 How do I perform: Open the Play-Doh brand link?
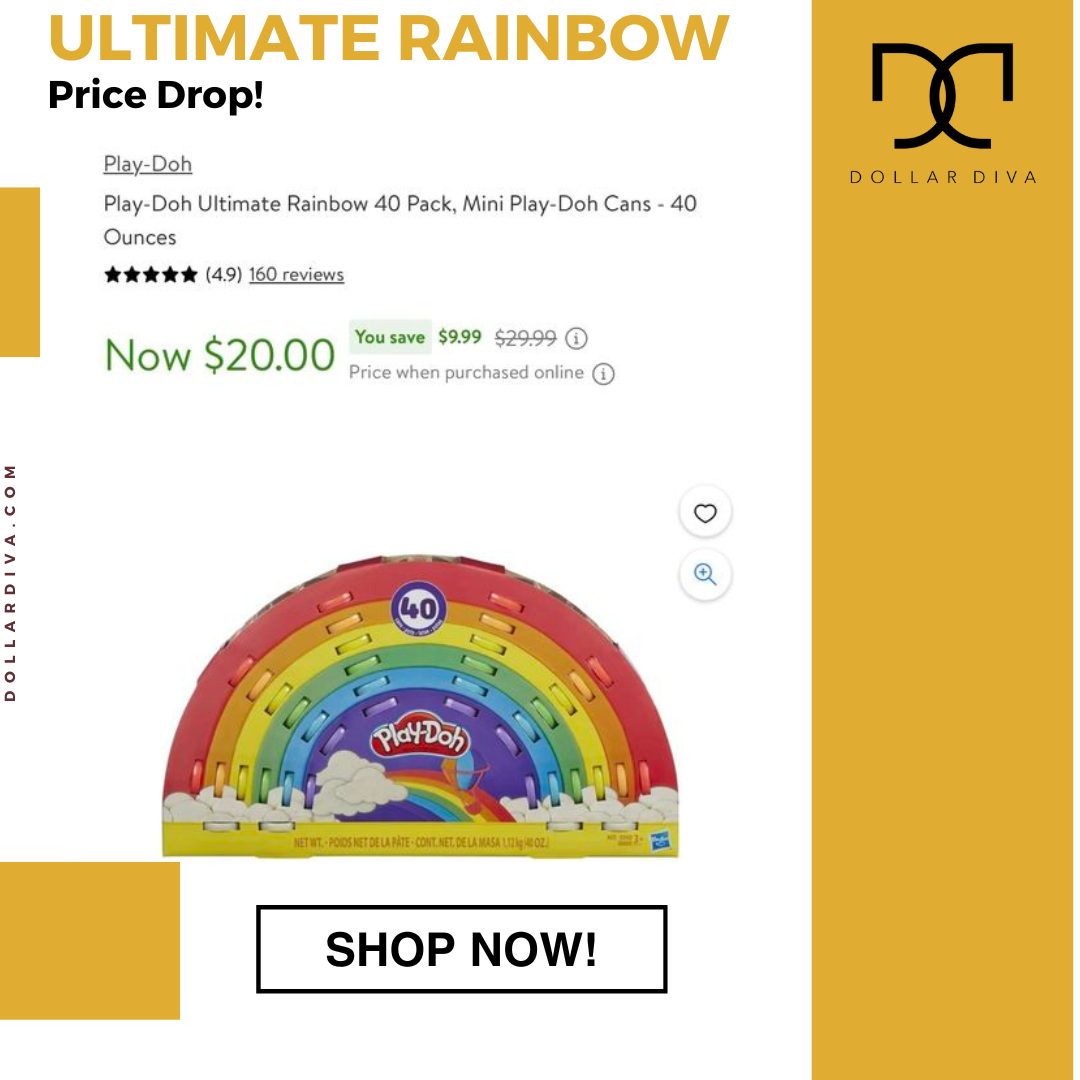147,164
